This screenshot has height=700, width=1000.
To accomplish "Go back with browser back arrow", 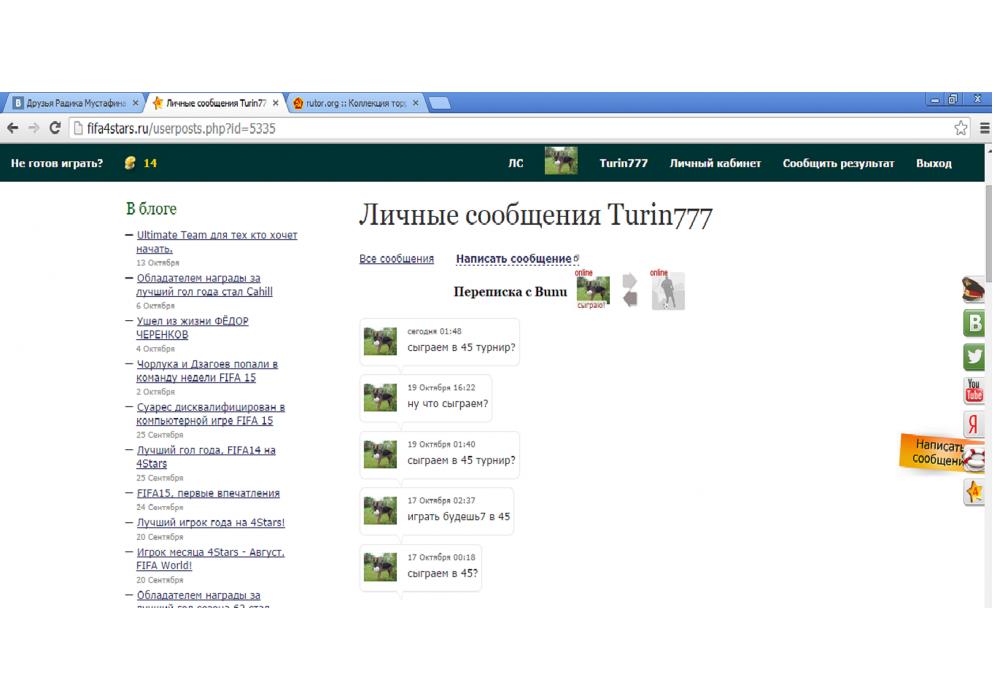I will pyautogui.click(x=13, y=128).
